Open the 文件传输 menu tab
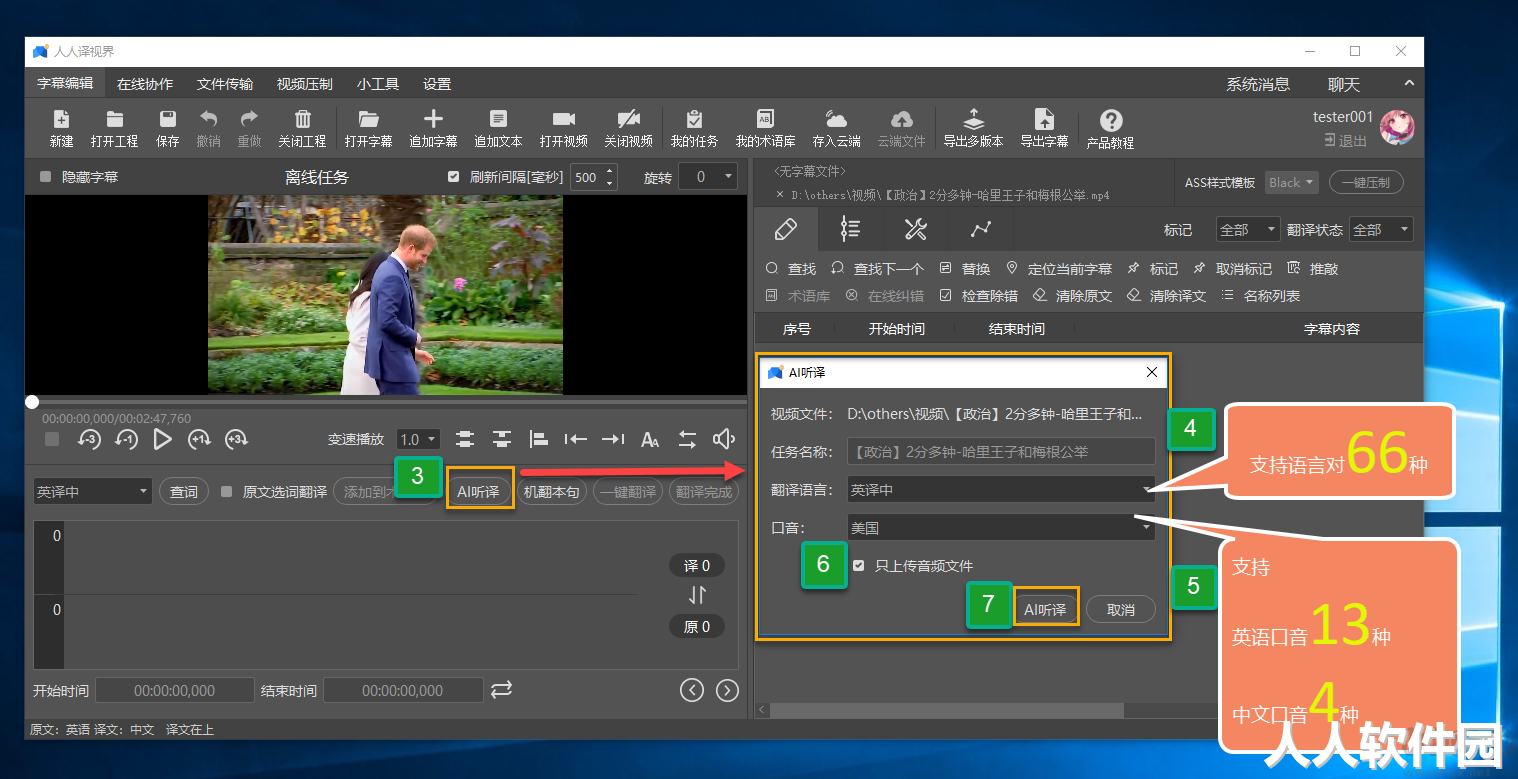Viewport: 1518px width, 779px height. (225, 84)
